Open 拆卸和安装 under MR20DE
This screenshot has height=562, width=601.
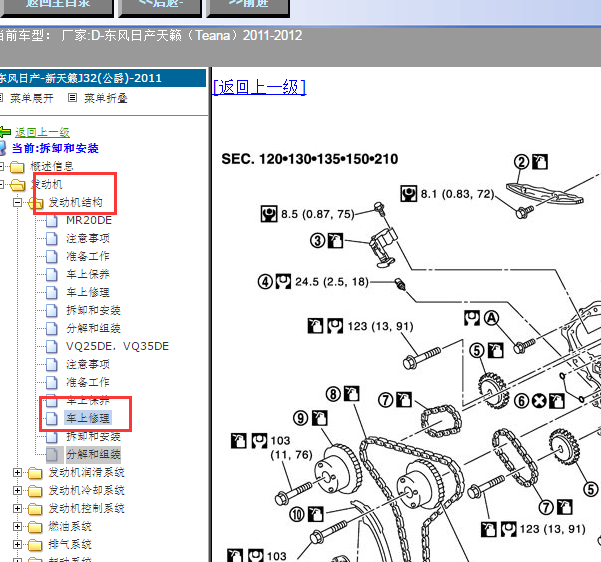pos(94,310)
